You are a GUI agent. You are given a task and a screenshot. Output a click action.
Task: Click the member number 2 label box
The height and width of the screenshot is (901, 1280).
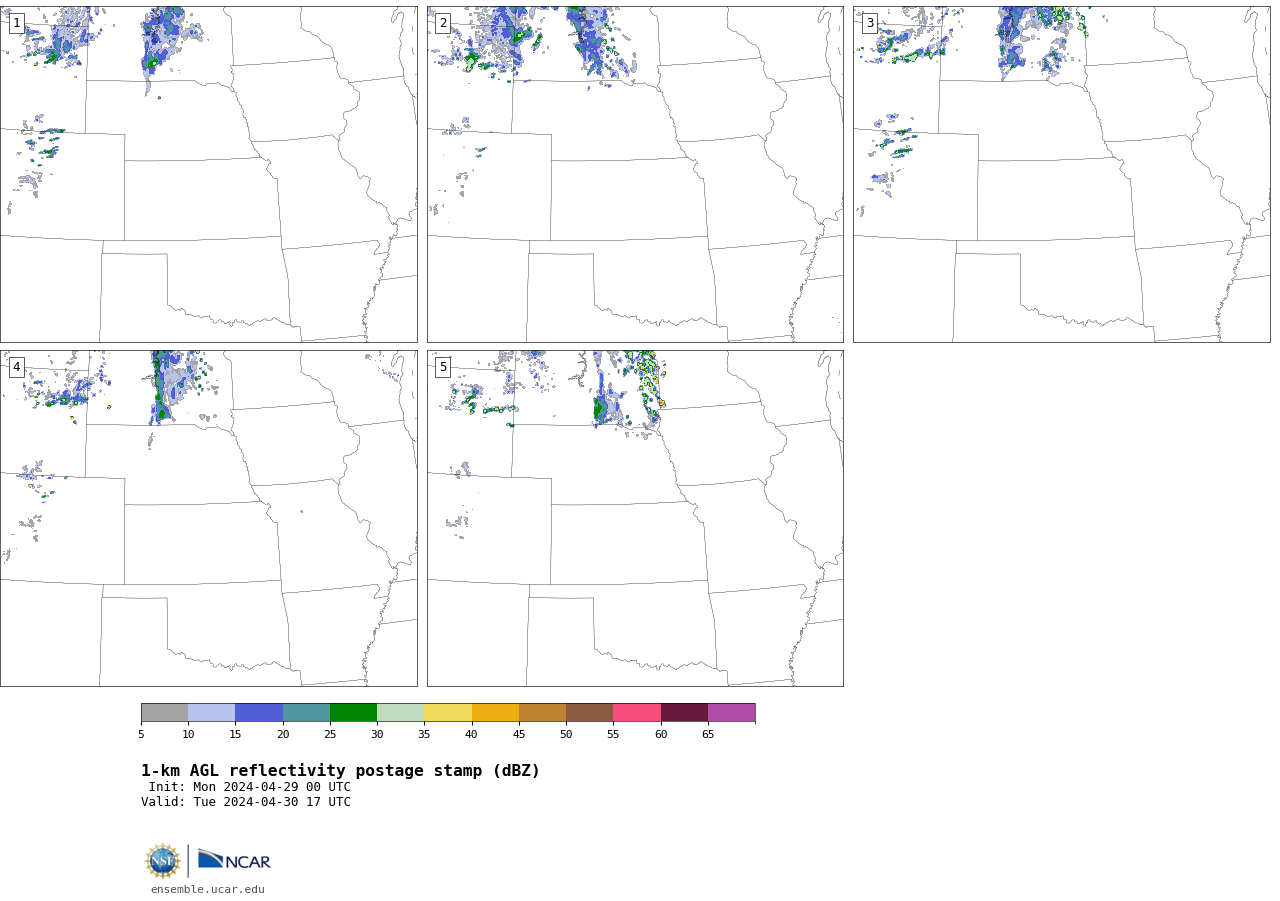click(x=443, y=23)
